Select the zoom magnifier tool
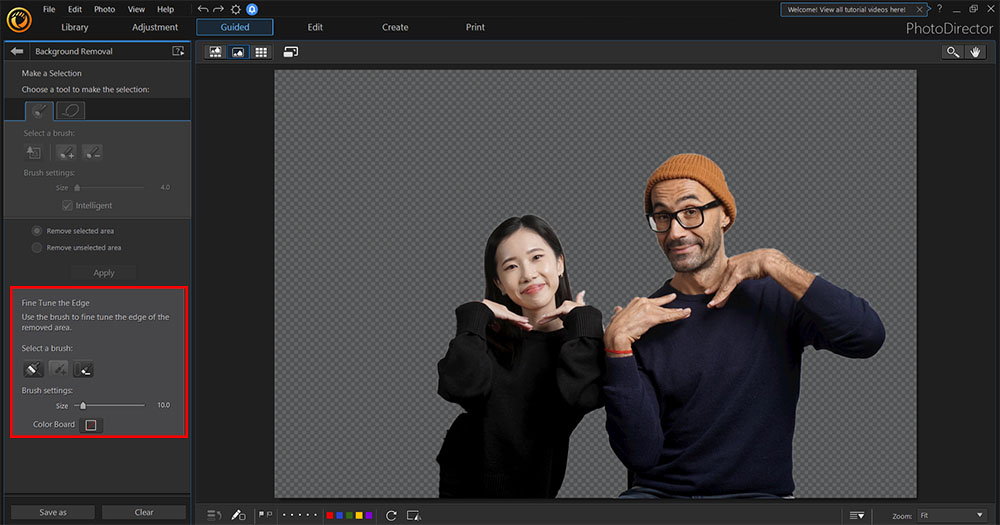Image resolution: width=1000 pixels, height=525 pixels. point(953,52)
